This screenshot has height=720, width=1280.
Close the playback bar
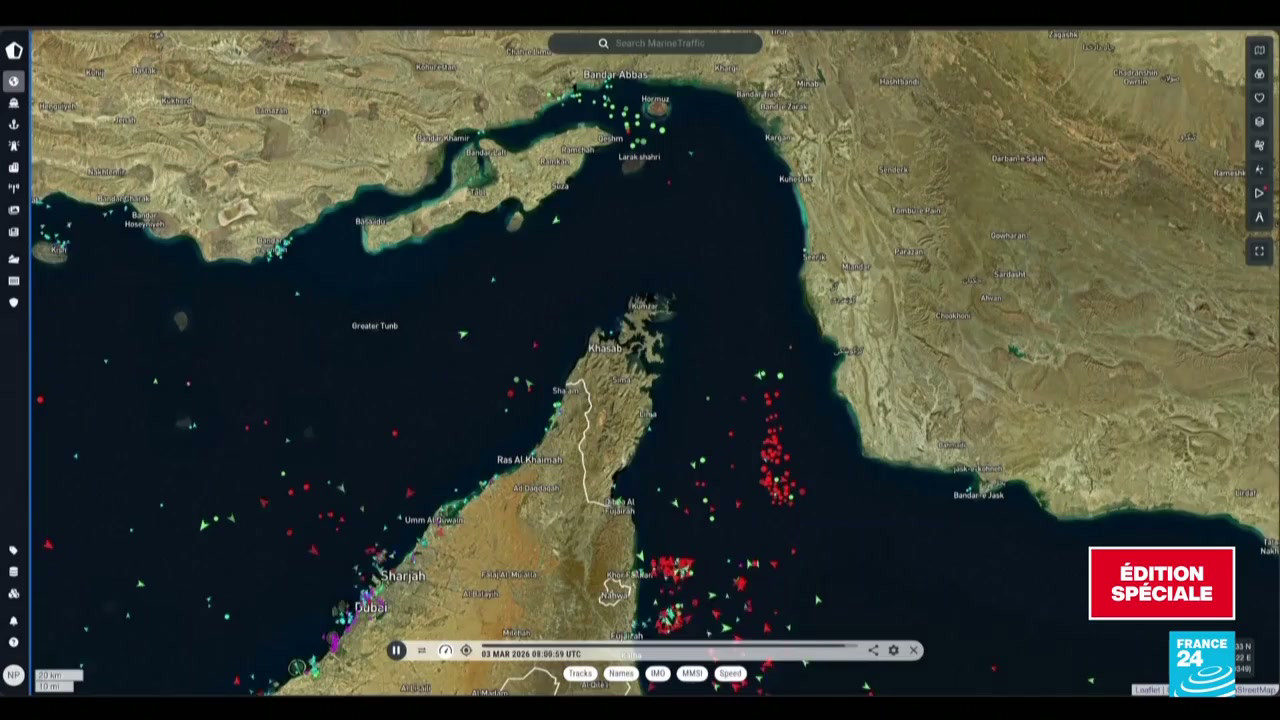(x=913, y=650)
